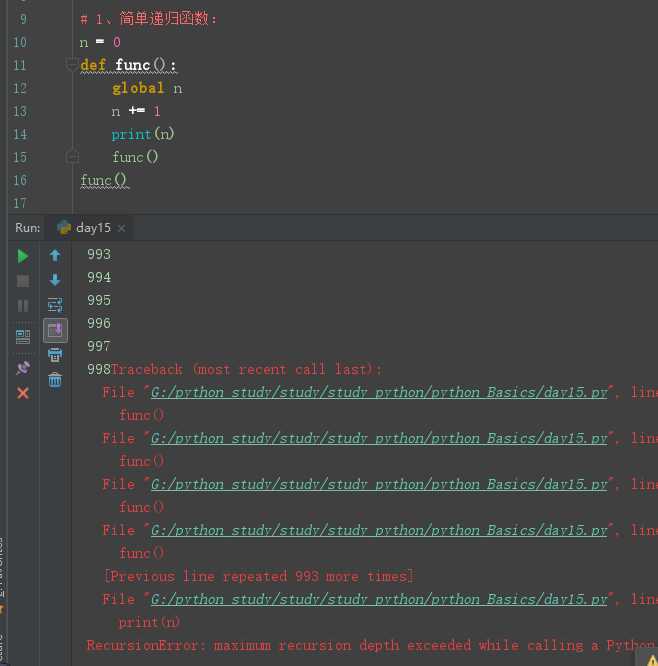The image size is (658, 666).
Task: Pin the Run tab with the pin icon
Action: pos(23,367)
